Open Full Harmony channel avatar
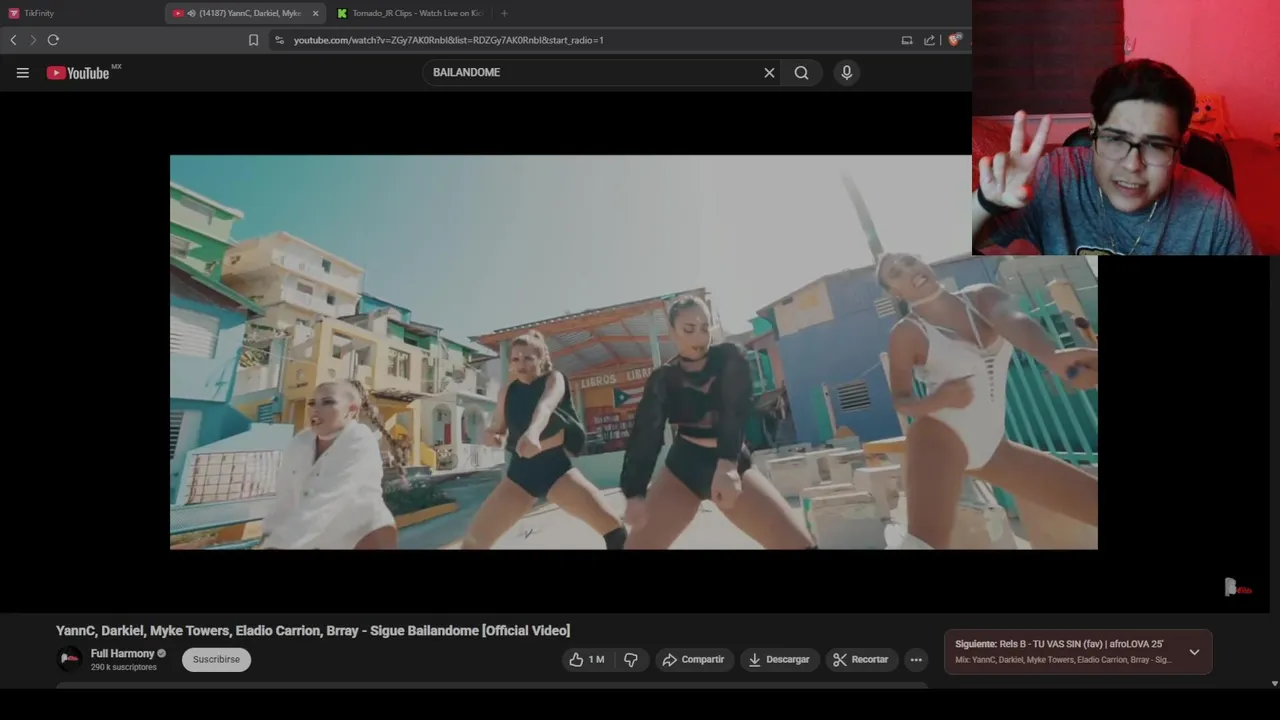This screenshot has width=1280, height=720. pyautogui.click(x=70, y=659)
